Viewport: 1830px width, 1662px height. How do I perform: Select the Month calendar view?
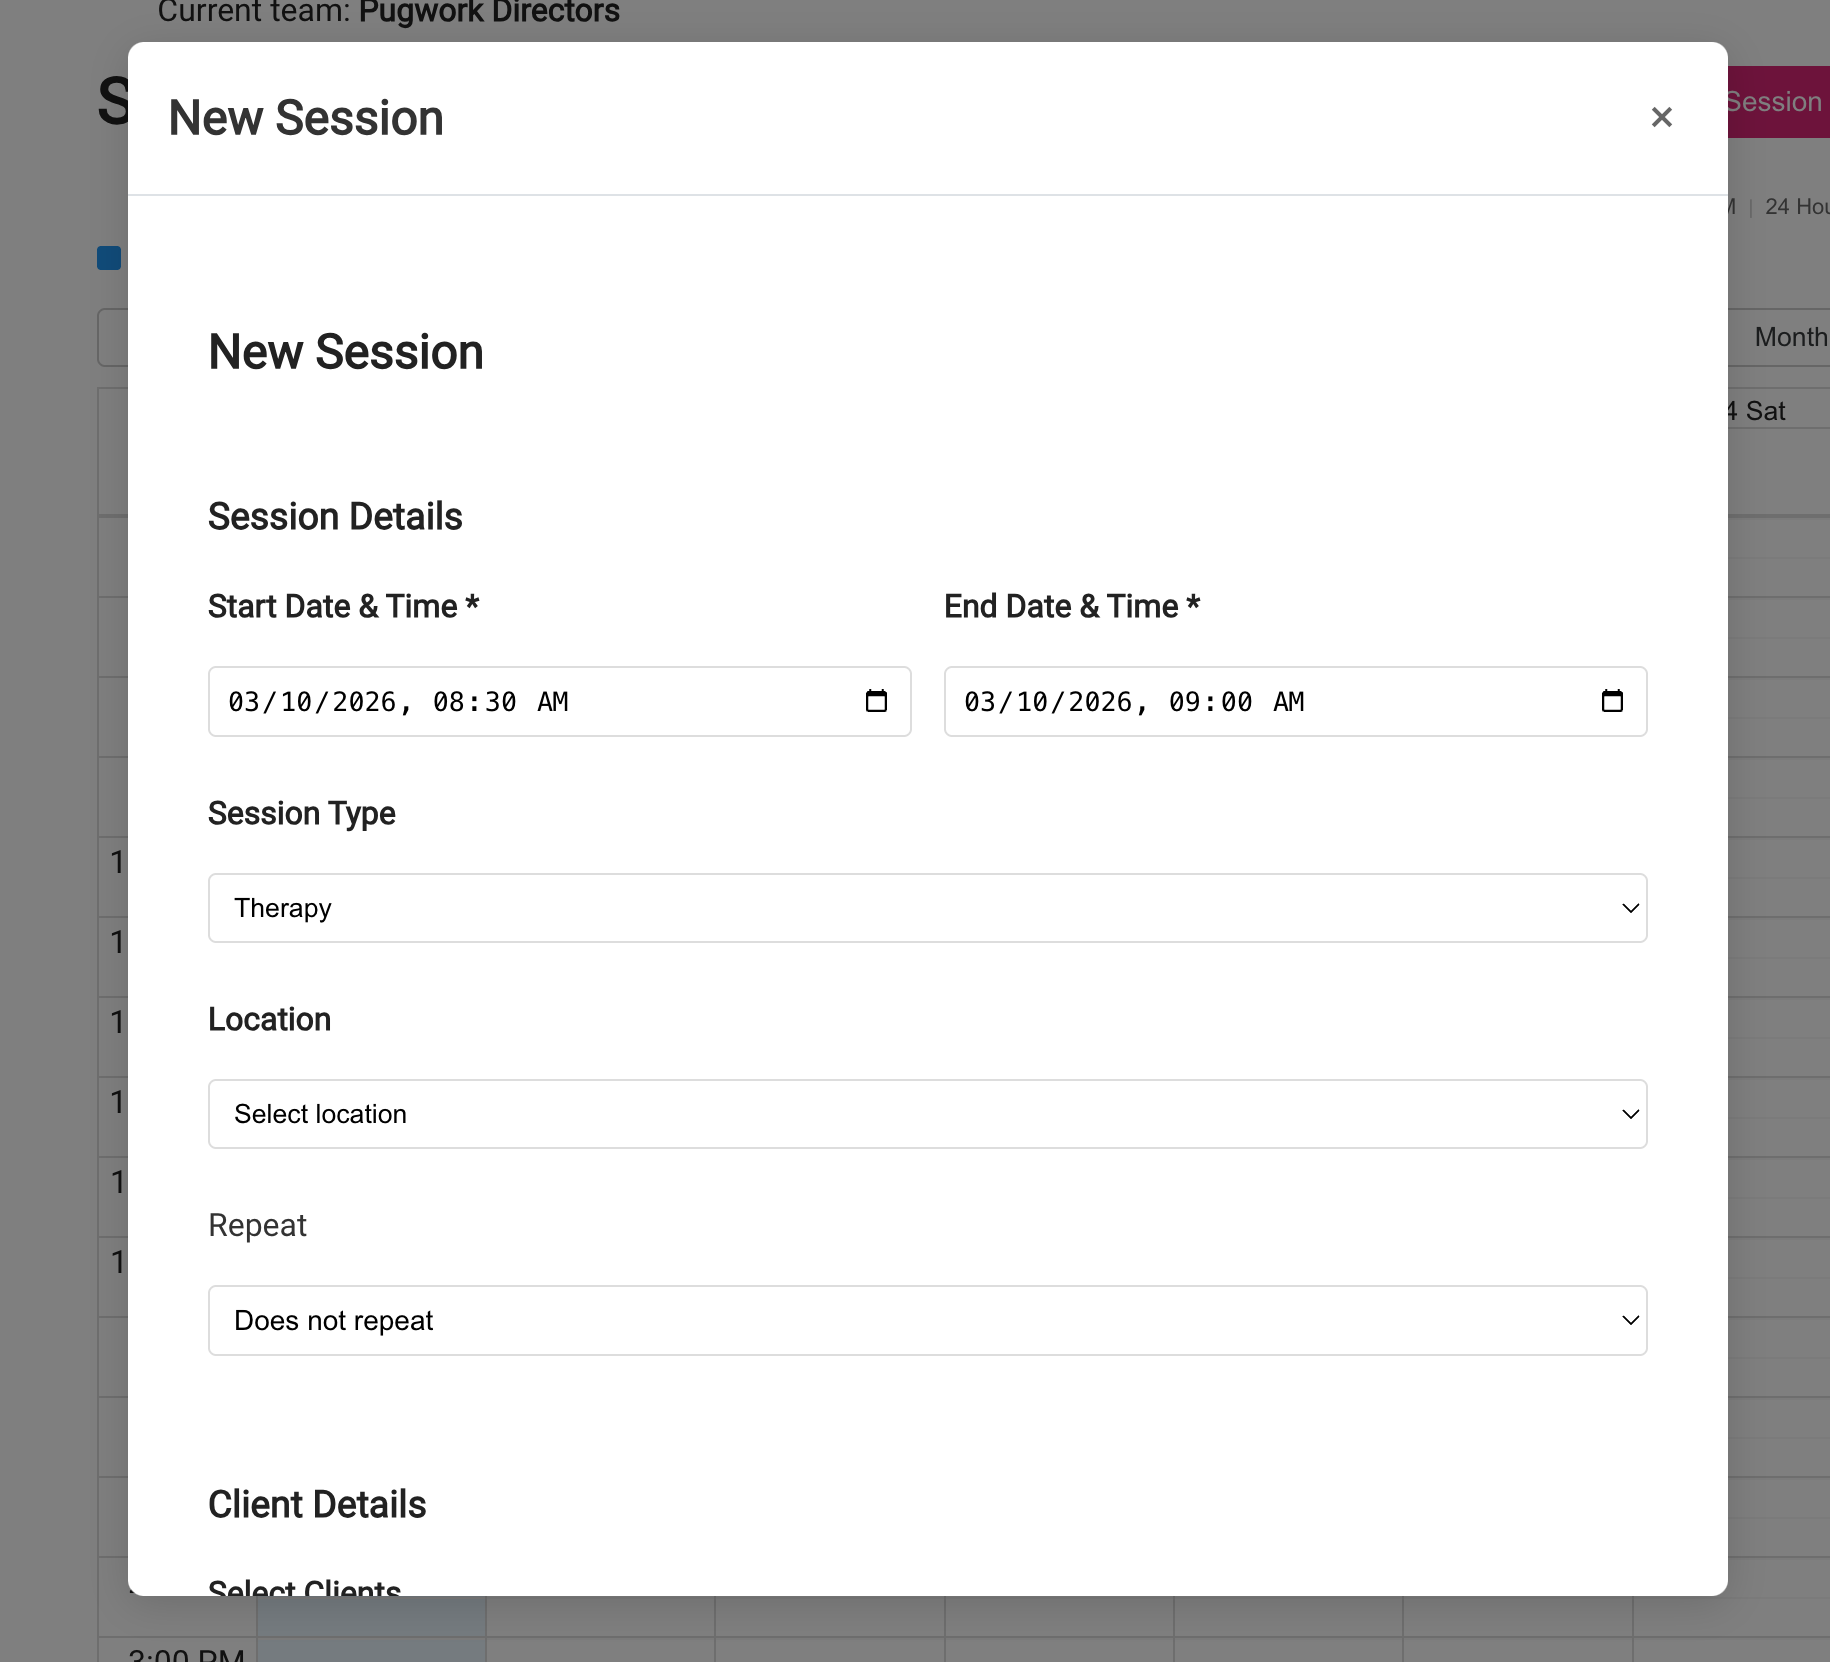[1792, 337]
